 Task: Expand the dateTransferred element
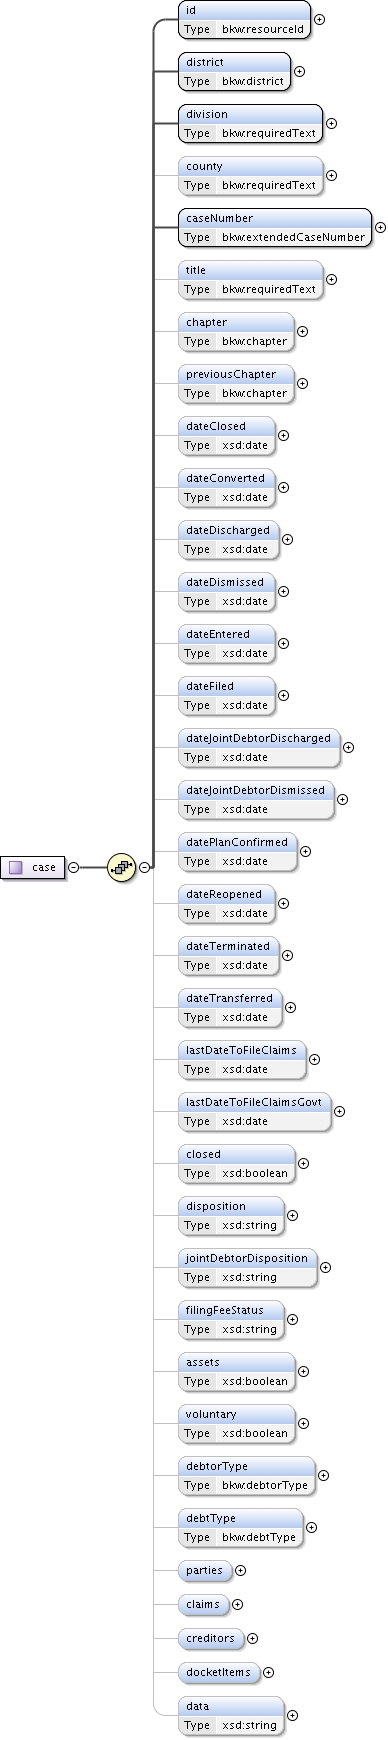click(290, 1007)
